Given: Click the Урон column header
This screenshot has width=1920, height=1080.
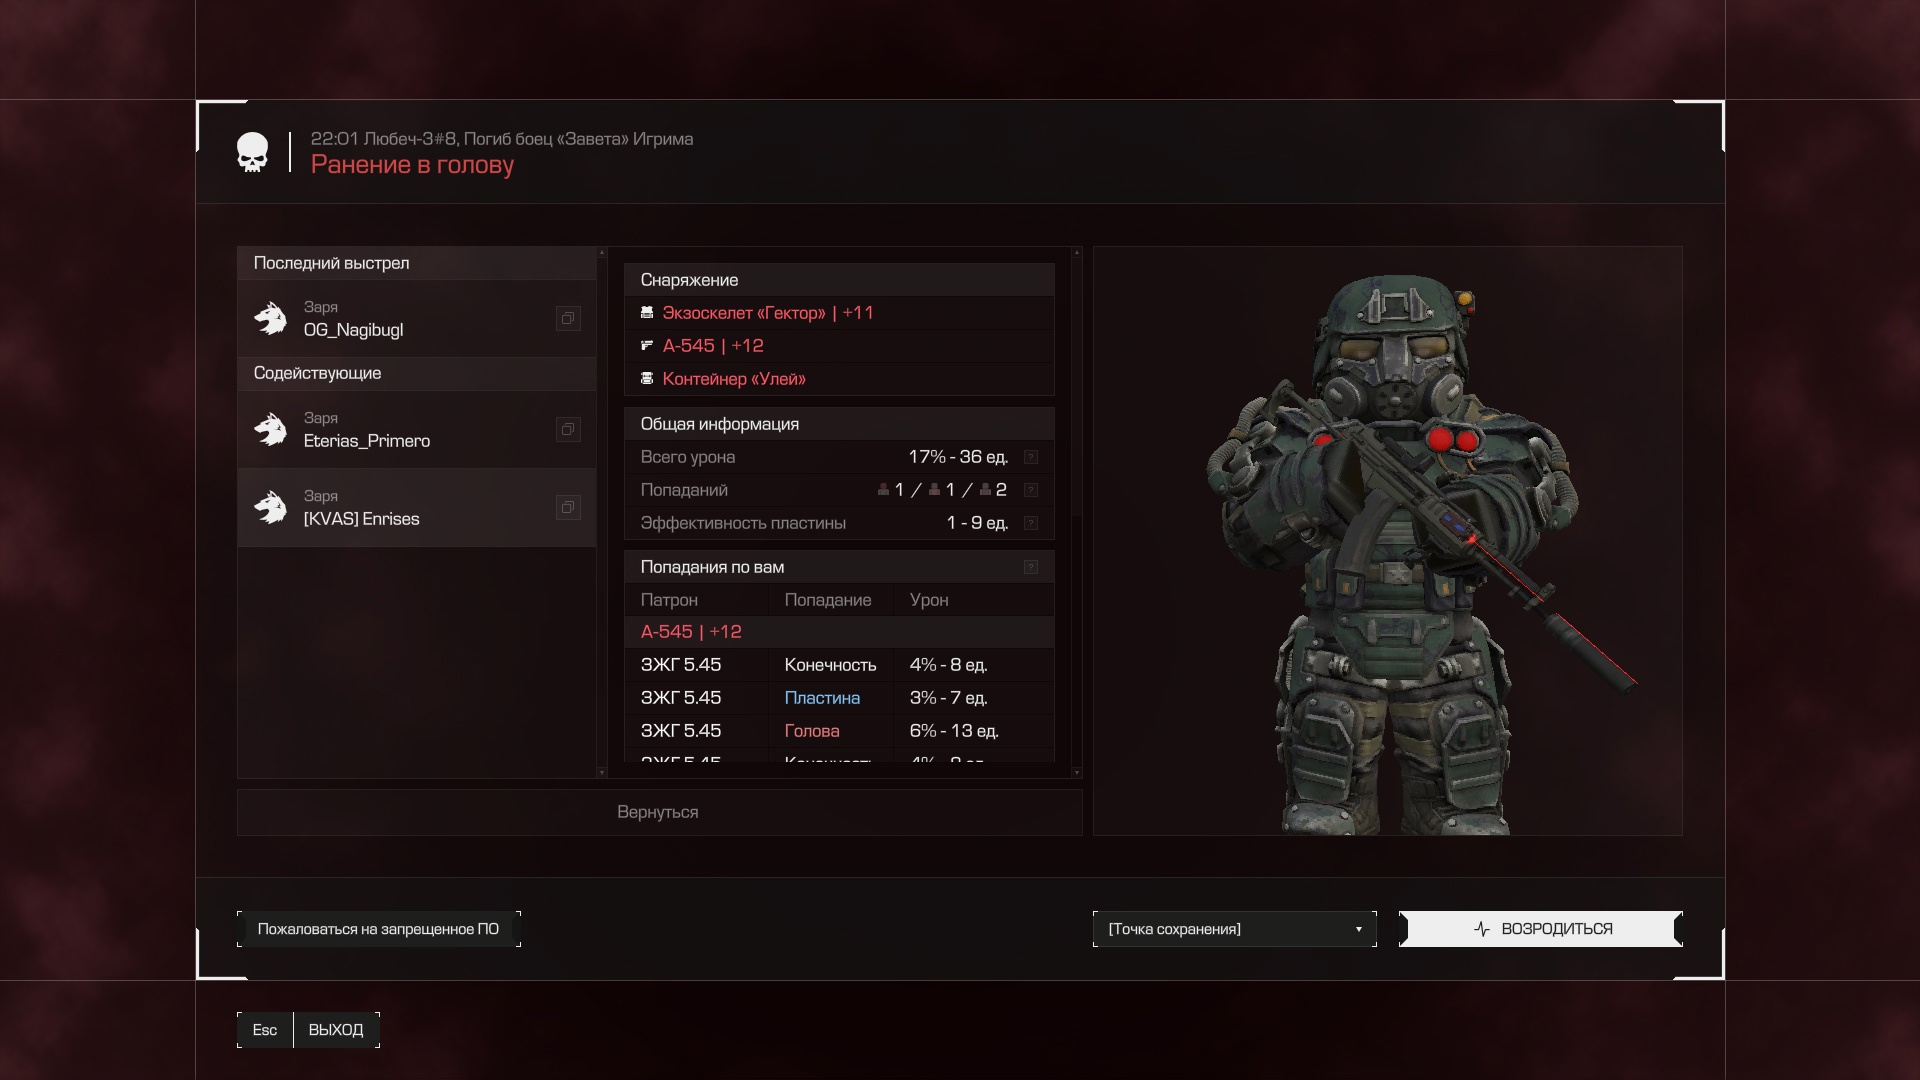Looking at the screenshot, I should [x=929, y=600].
